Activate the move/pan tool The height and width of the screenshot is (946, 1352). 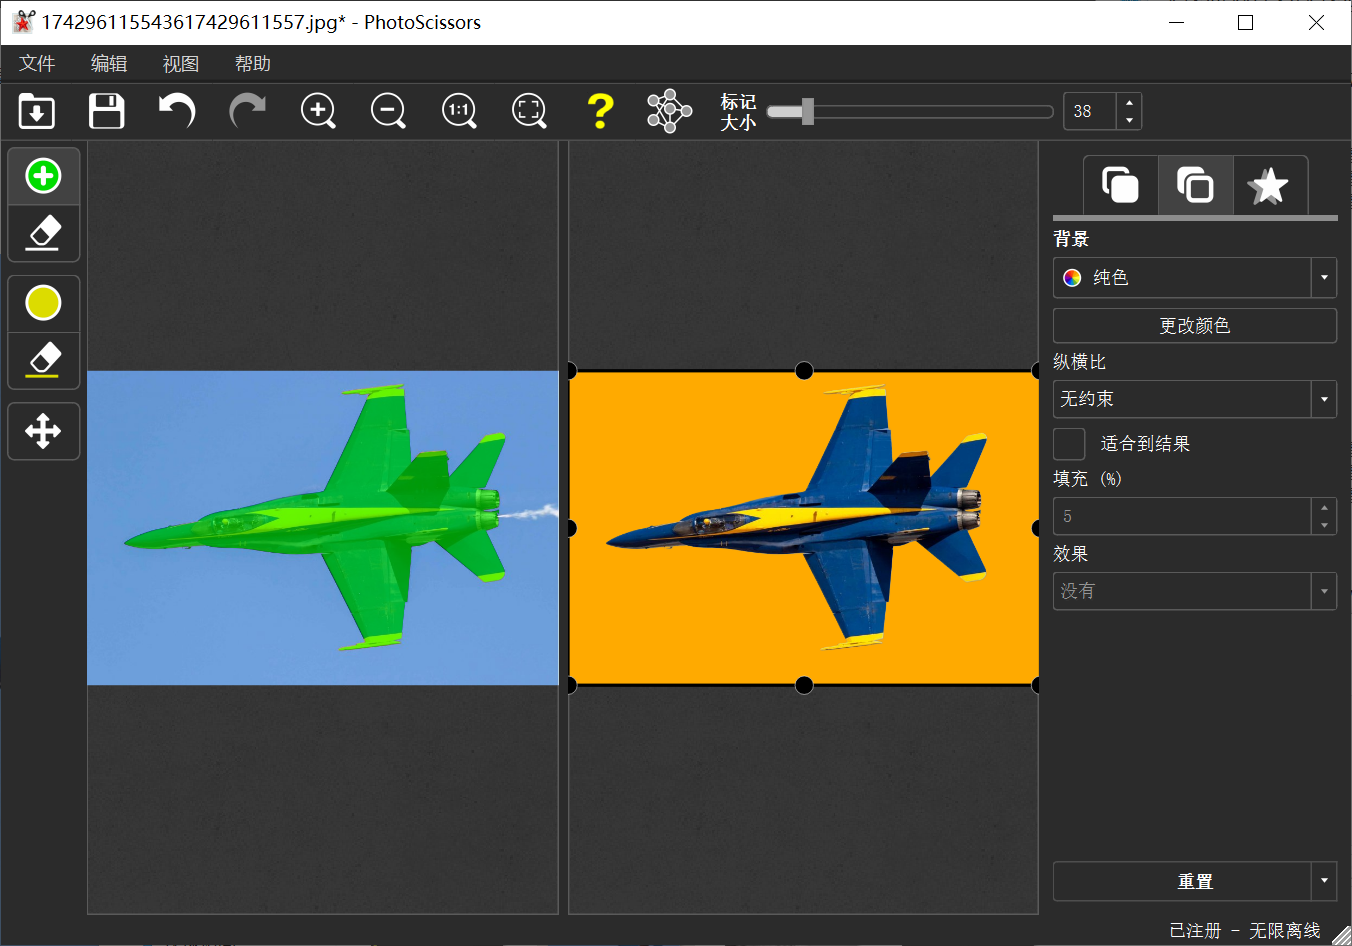pyautogui.click(x=43, y=431)
